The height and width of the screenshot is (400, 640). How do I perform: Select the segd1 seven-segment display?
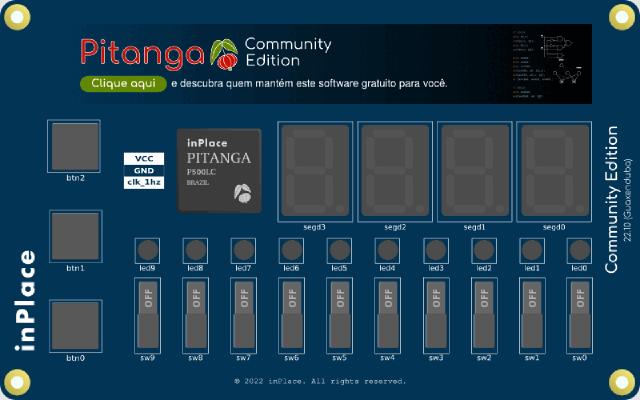tap(475, 172)
